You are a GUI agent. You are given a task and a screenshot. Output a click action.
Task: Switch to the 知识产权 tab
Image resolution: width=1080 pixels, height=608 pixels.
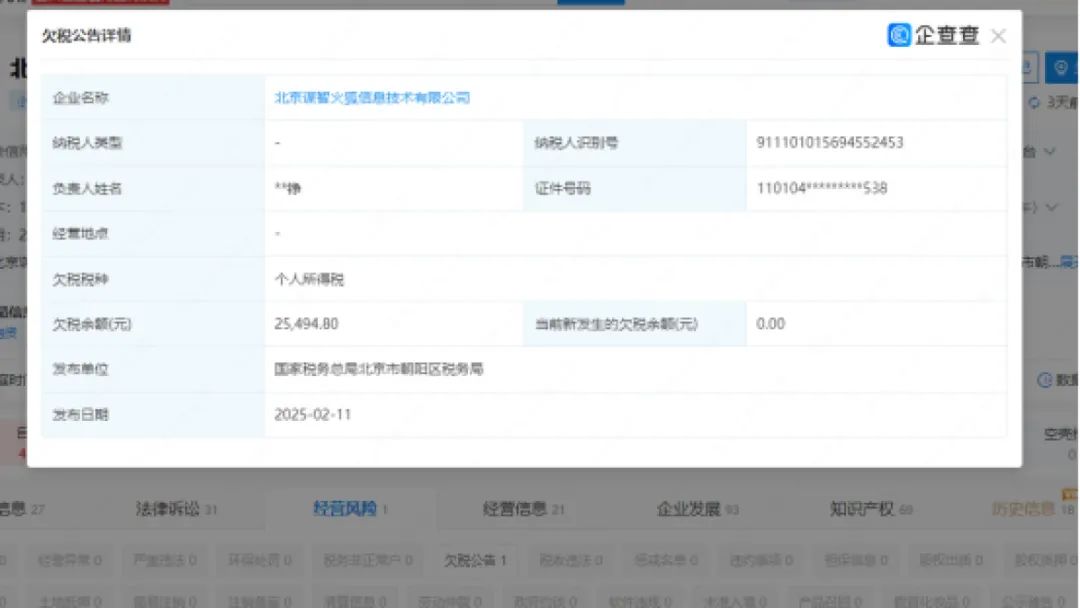click(862, 509)
